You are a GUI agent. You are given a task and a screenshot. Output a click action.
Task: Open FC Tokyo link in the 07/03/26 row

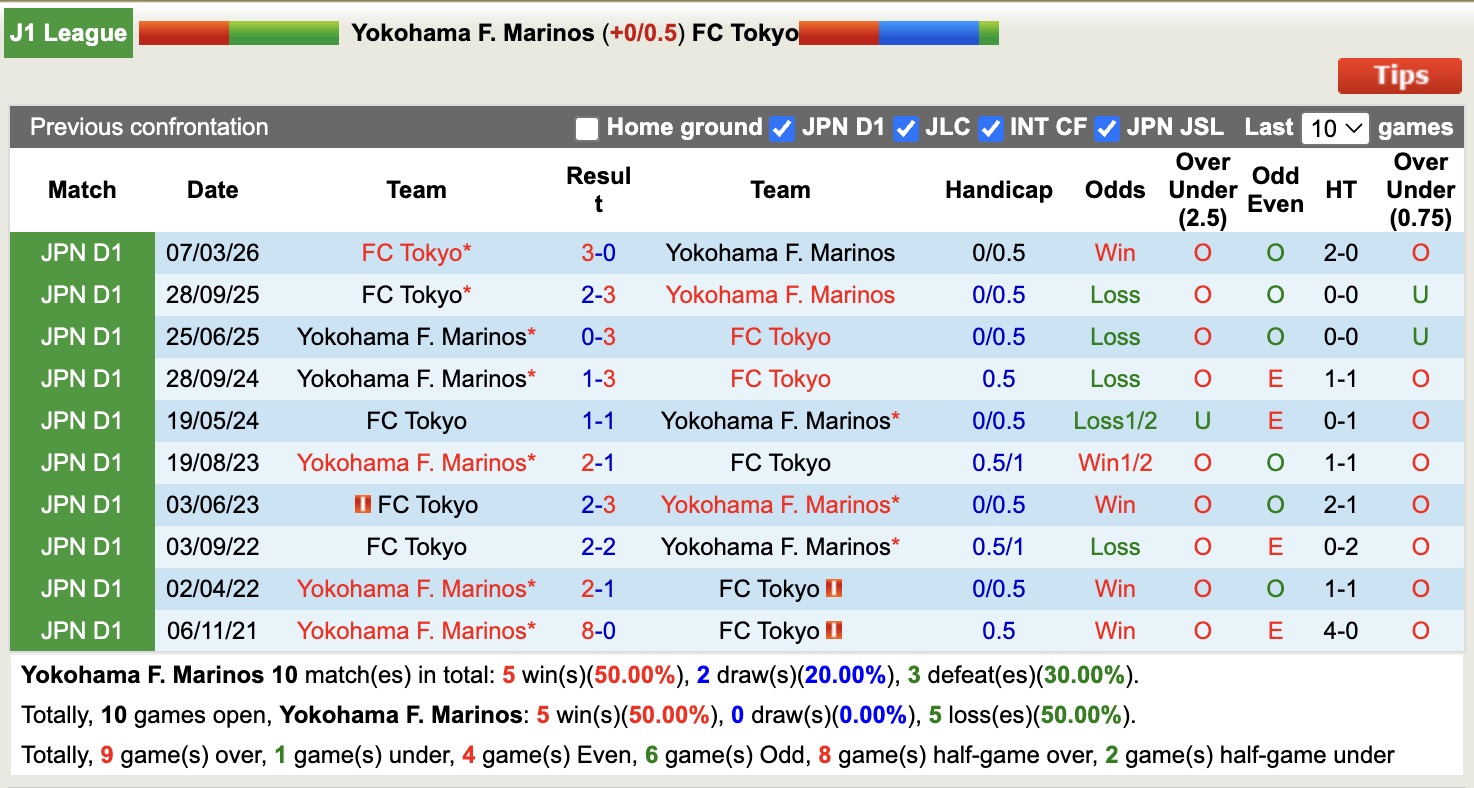pyautogui.click(x=417, y=253)
